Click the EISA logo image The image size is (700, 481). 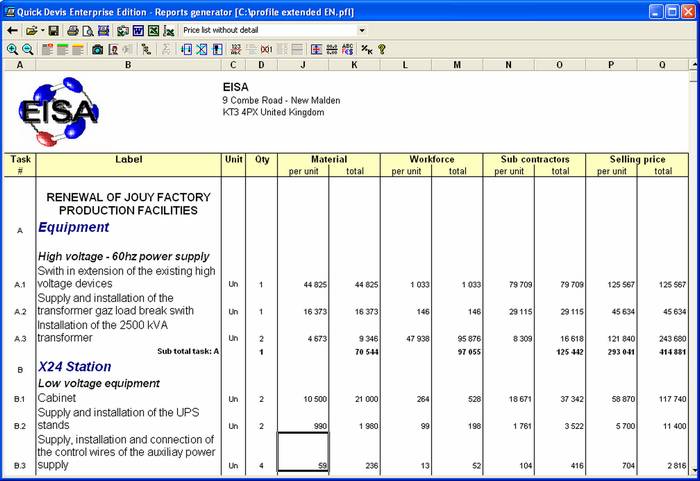click(58, 112)
